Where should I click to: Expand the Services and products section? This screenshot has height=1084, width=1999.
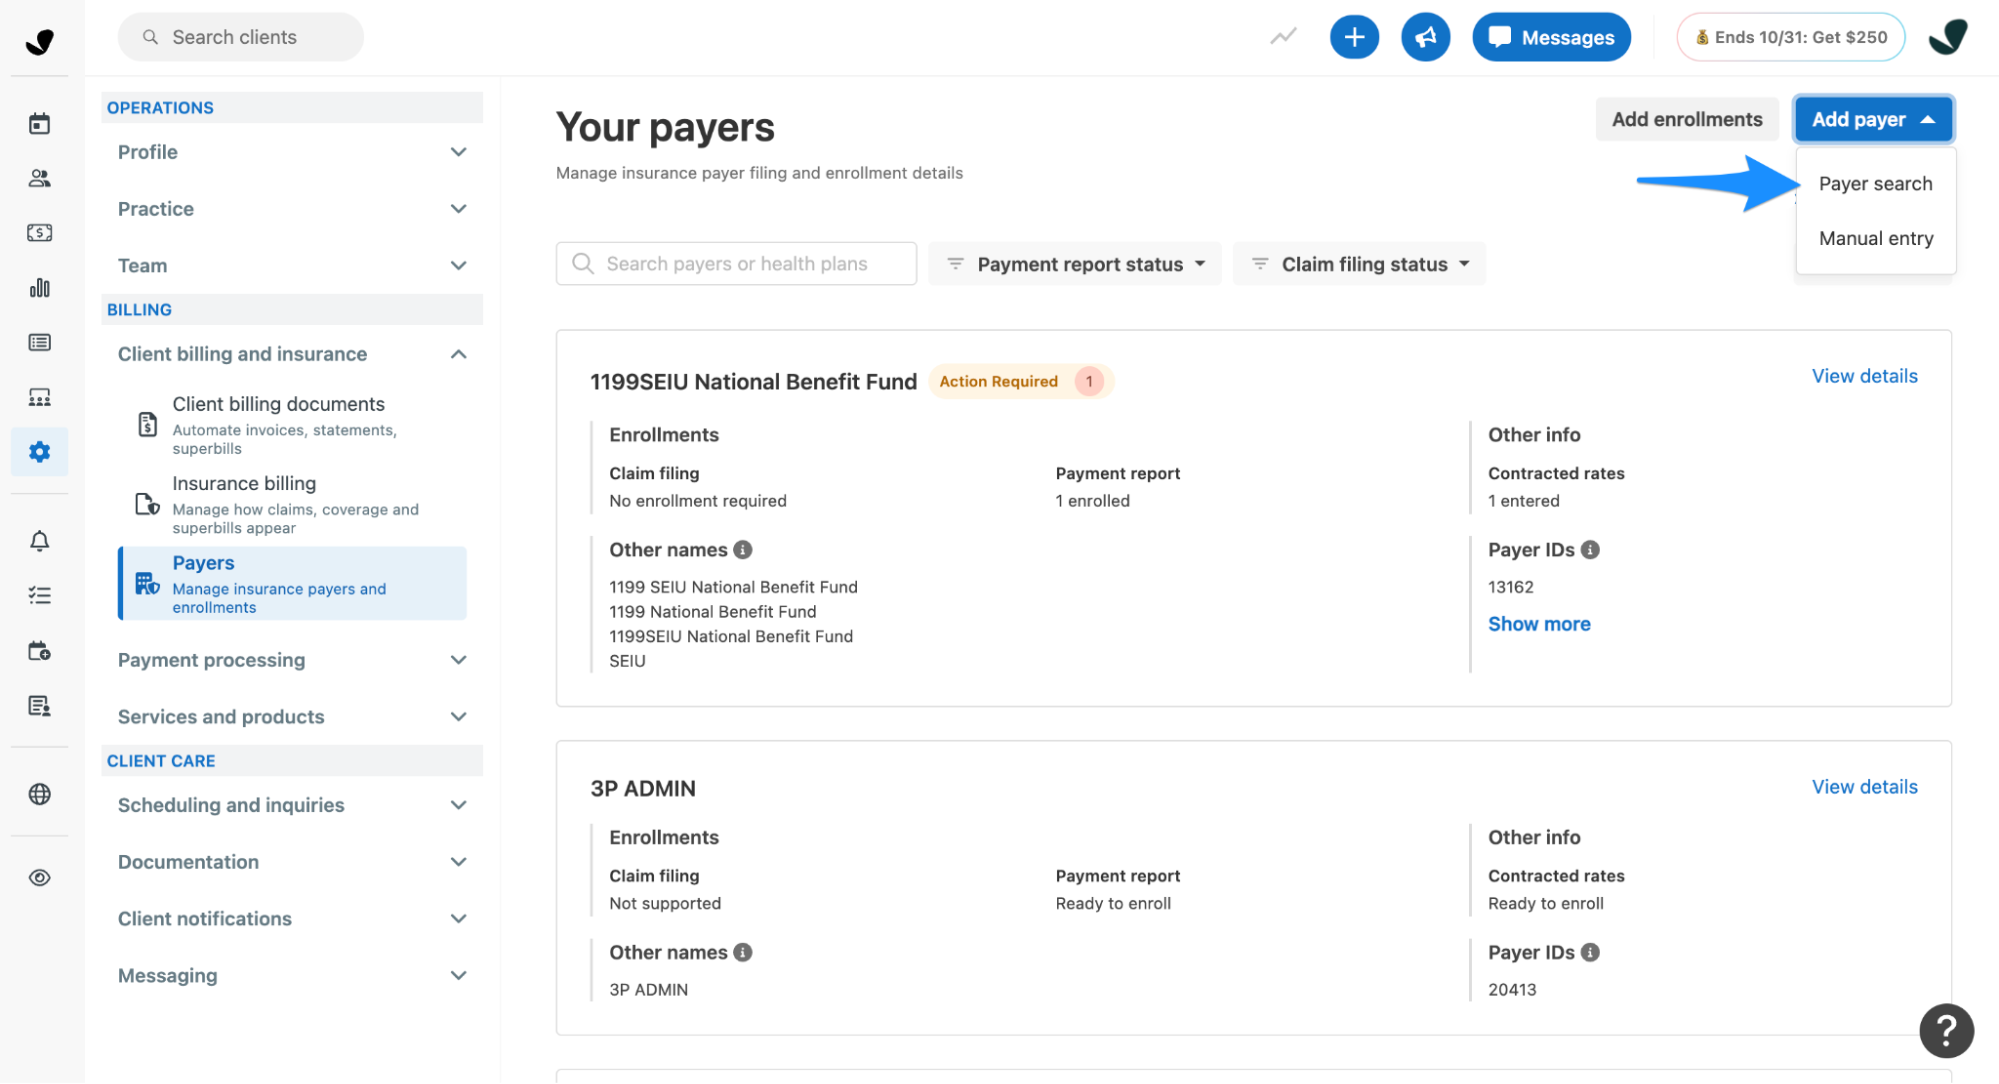(292, 717)
